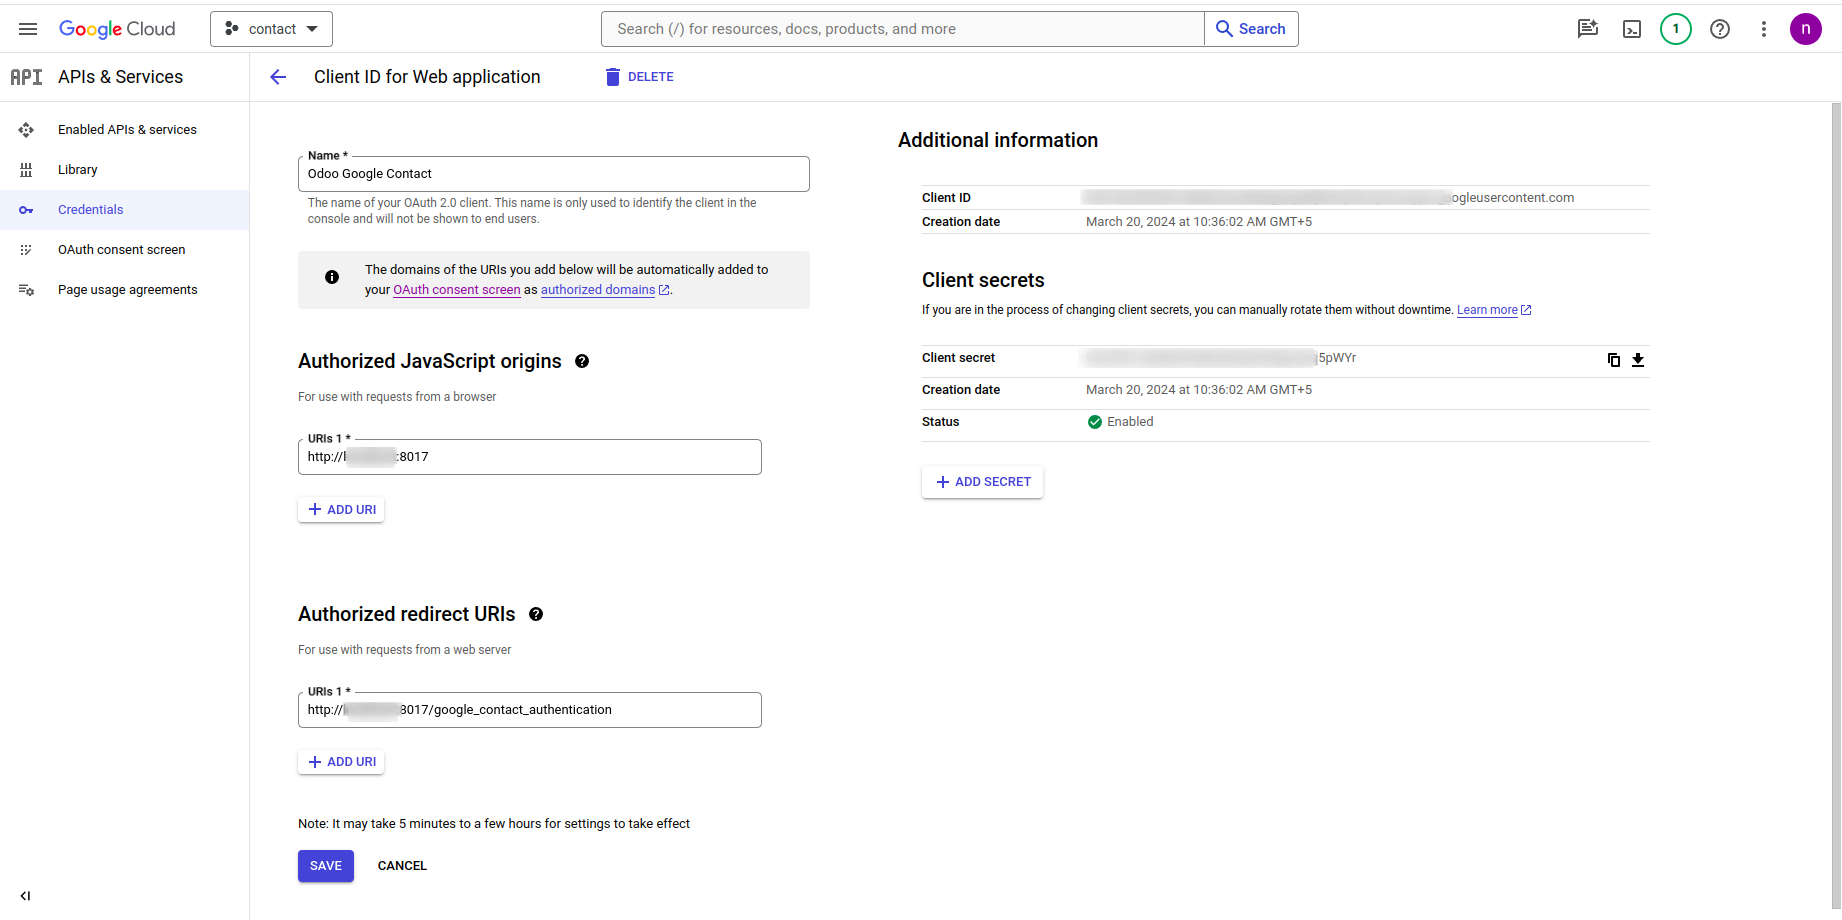
Task: Click the user account avatar
Action: [x=1805, y=29]
